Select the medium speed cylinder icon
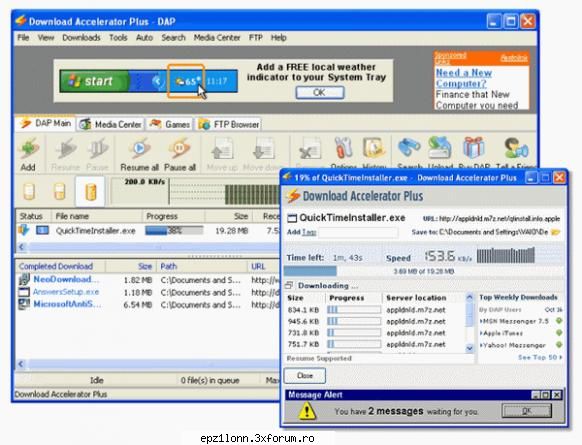The height and width of the screenshot is (445, 582). (59, 192)
